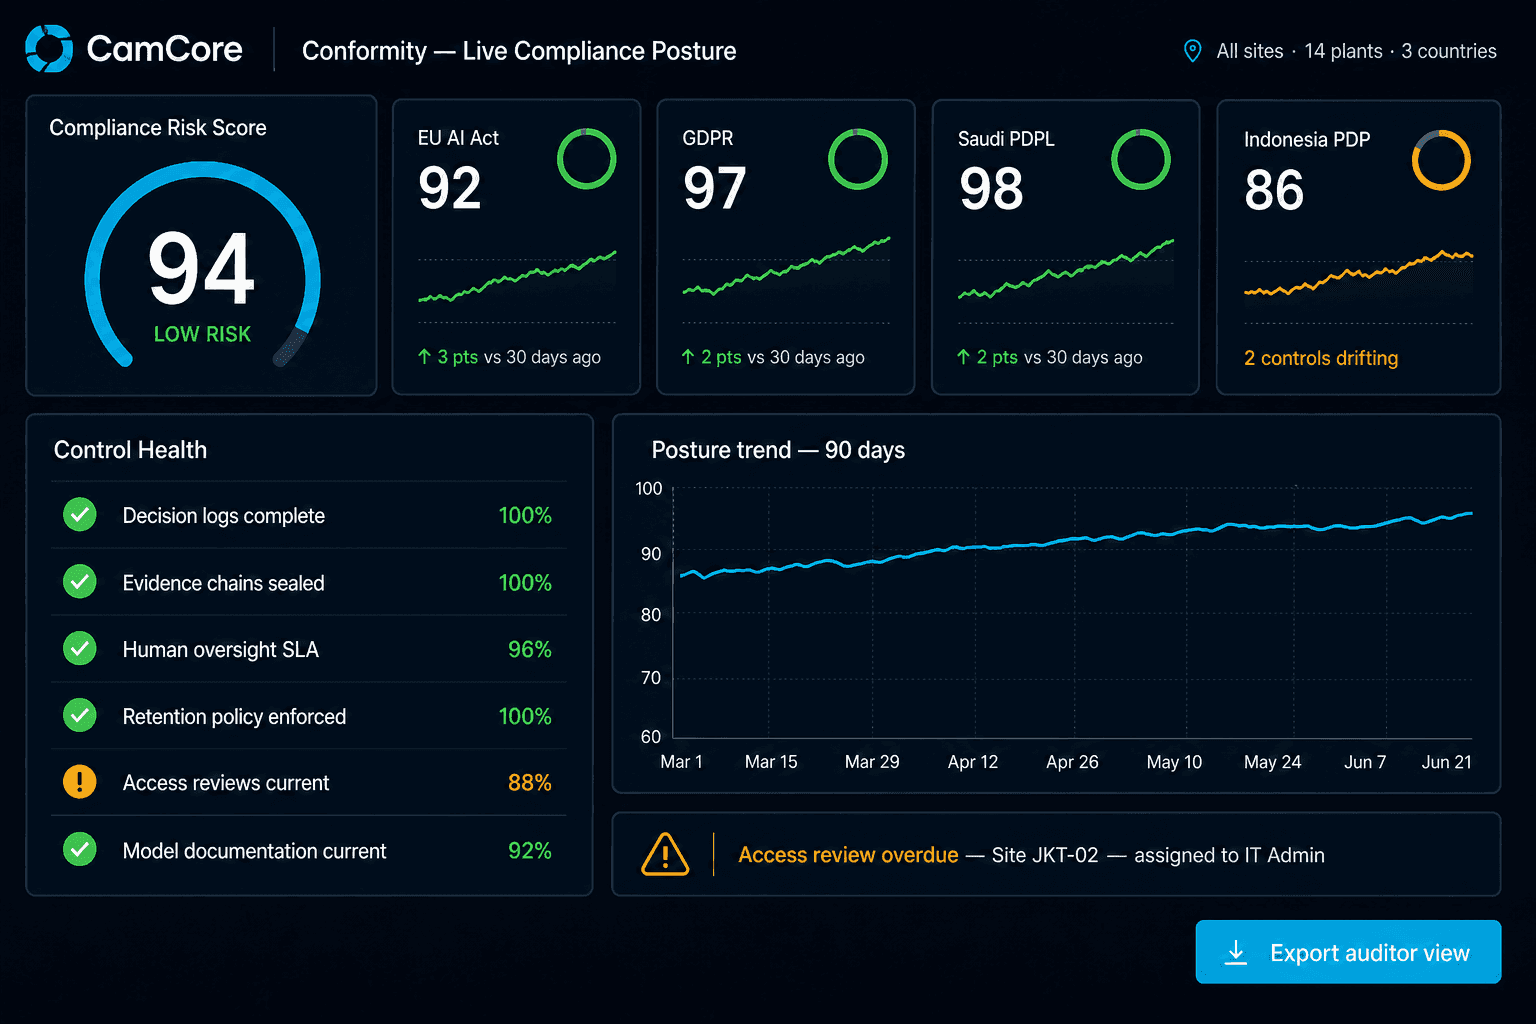Click the green check next to Decision logs complete
This screenshot has width=1536, height=1024.
[x=80, y=515]
